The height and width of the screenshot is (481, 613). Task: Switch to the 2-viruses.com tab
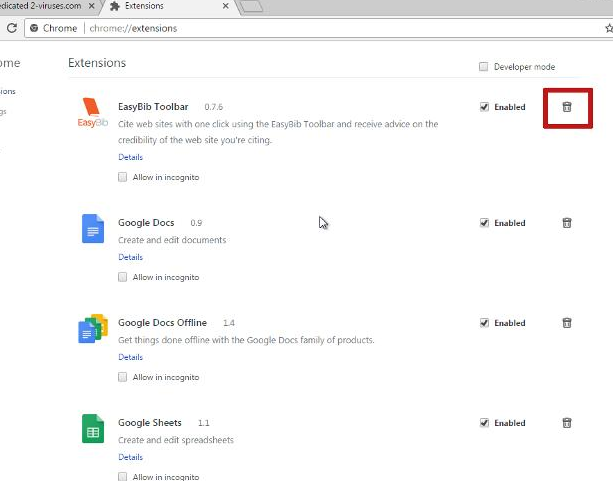45,6
